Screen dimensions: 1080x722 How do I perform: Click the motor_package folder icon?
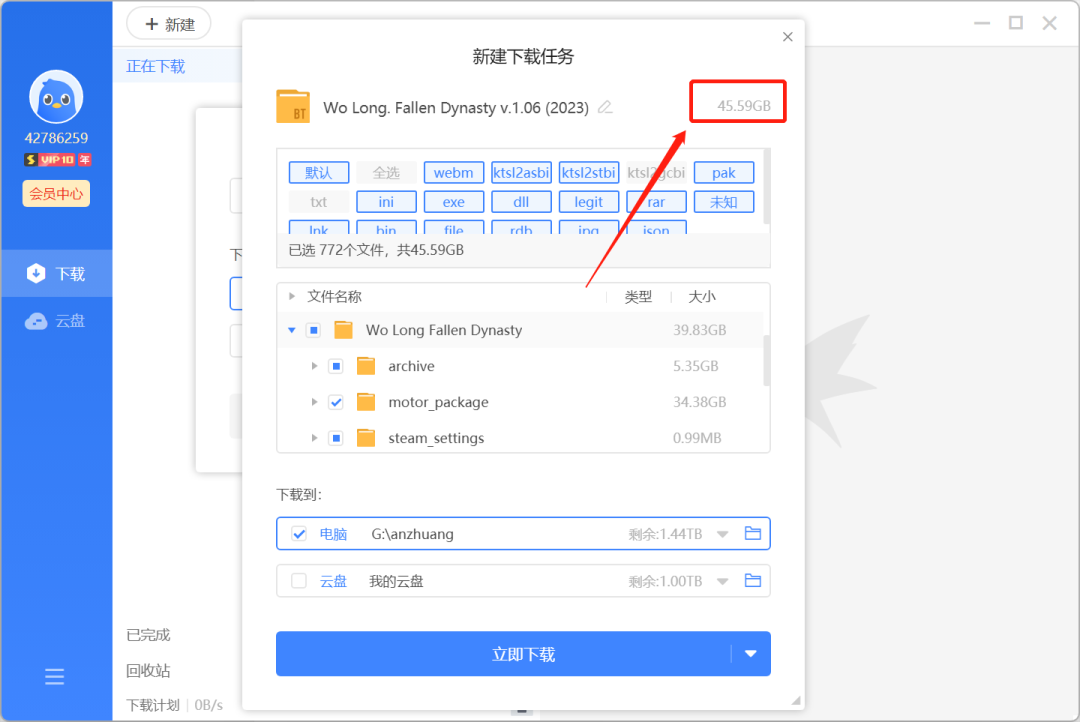click(x=366, y=402)
